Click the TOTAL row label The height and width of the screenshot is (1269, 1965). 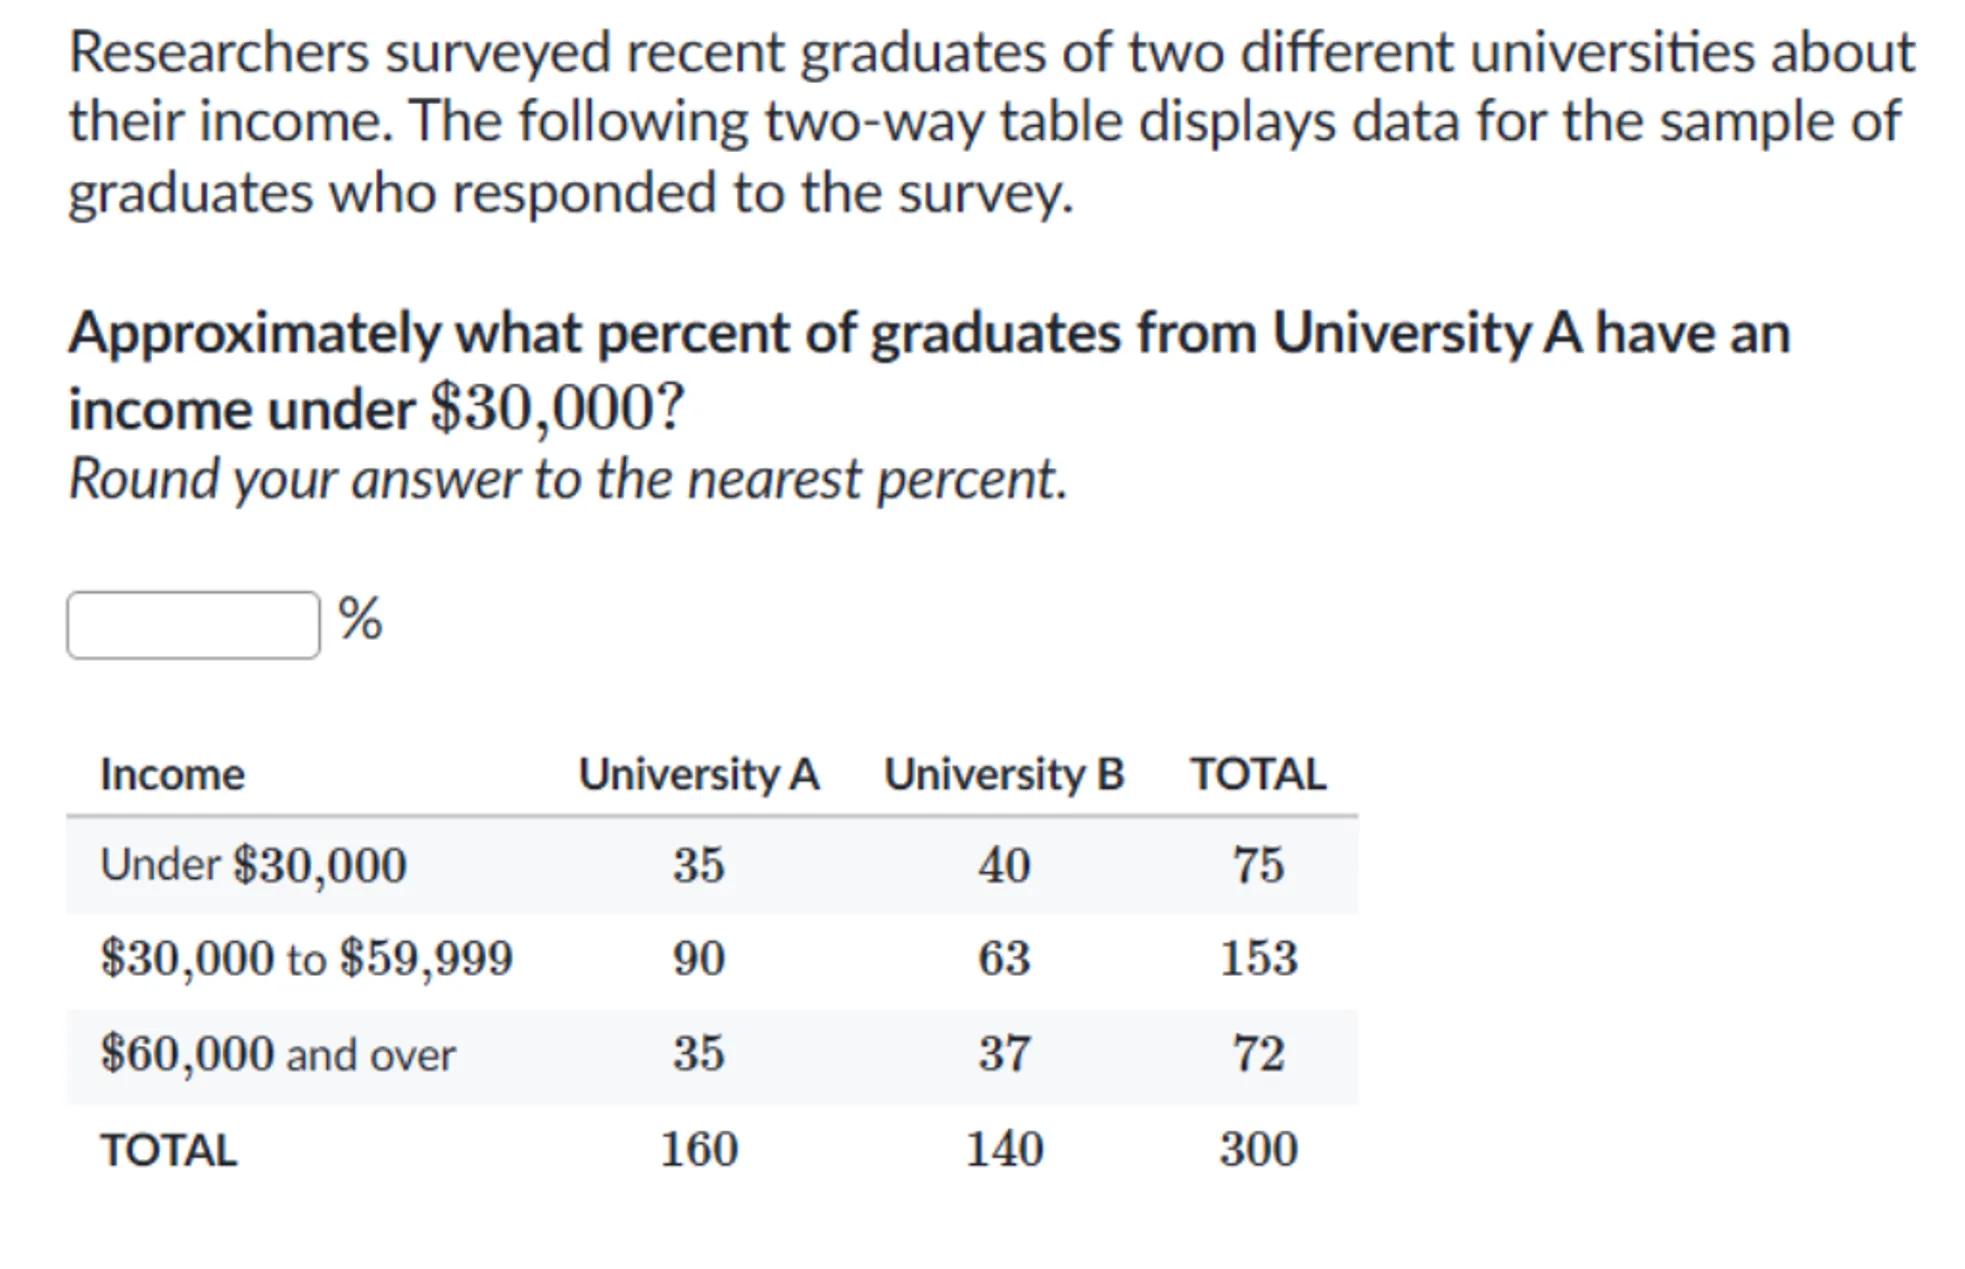coord(168,1150)
